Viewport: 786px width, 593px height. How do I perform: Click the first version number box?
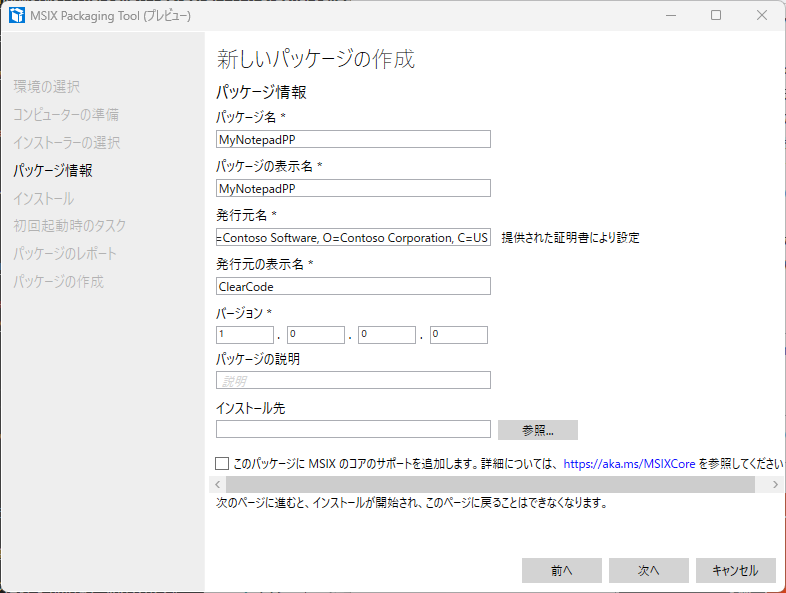(244, 335)
